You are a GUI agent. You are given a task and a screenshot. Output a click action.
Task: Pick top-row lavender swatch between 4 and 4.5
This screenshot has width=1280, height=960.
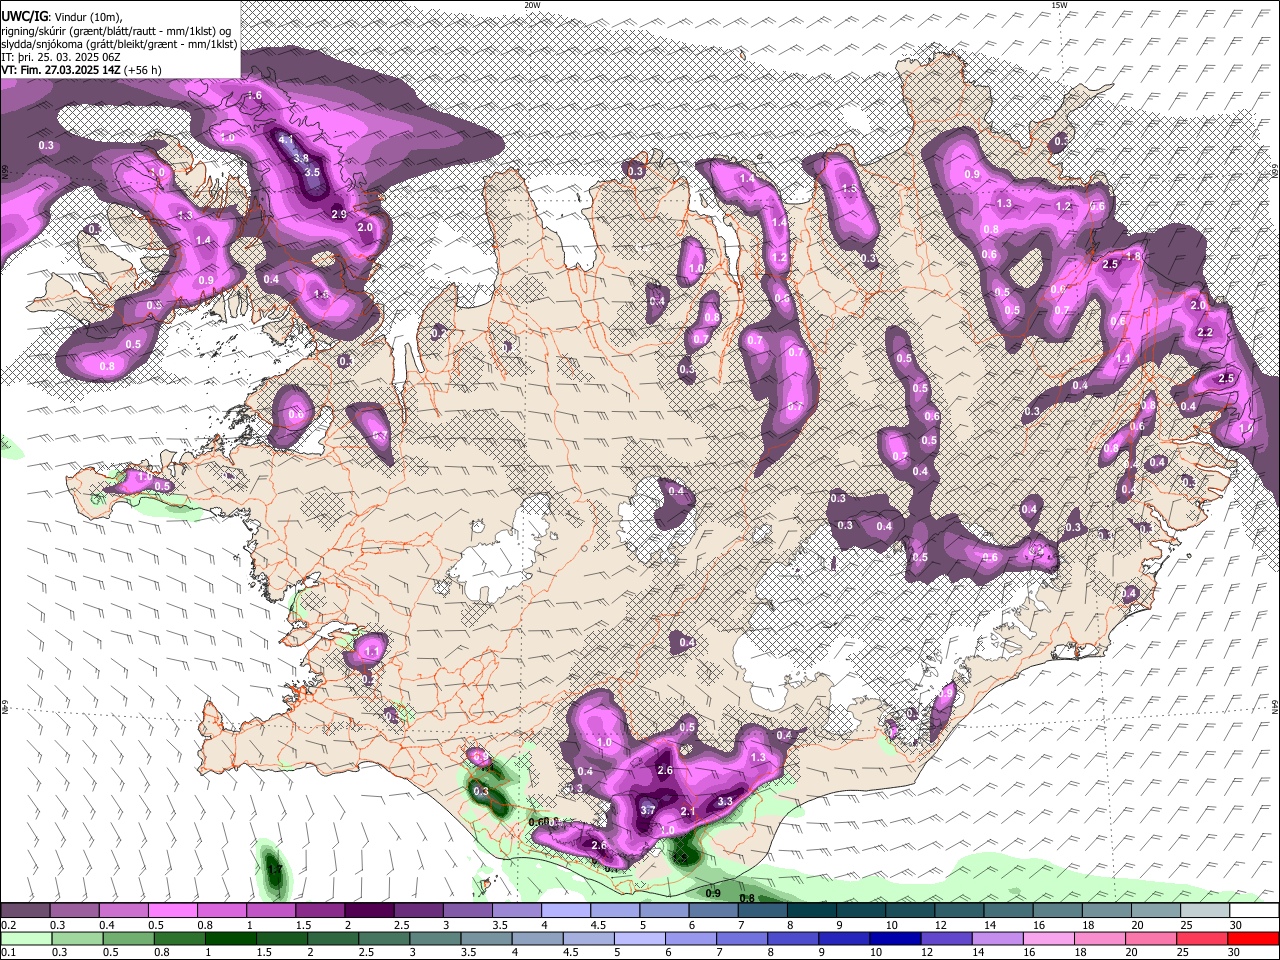tap(566, 910)
